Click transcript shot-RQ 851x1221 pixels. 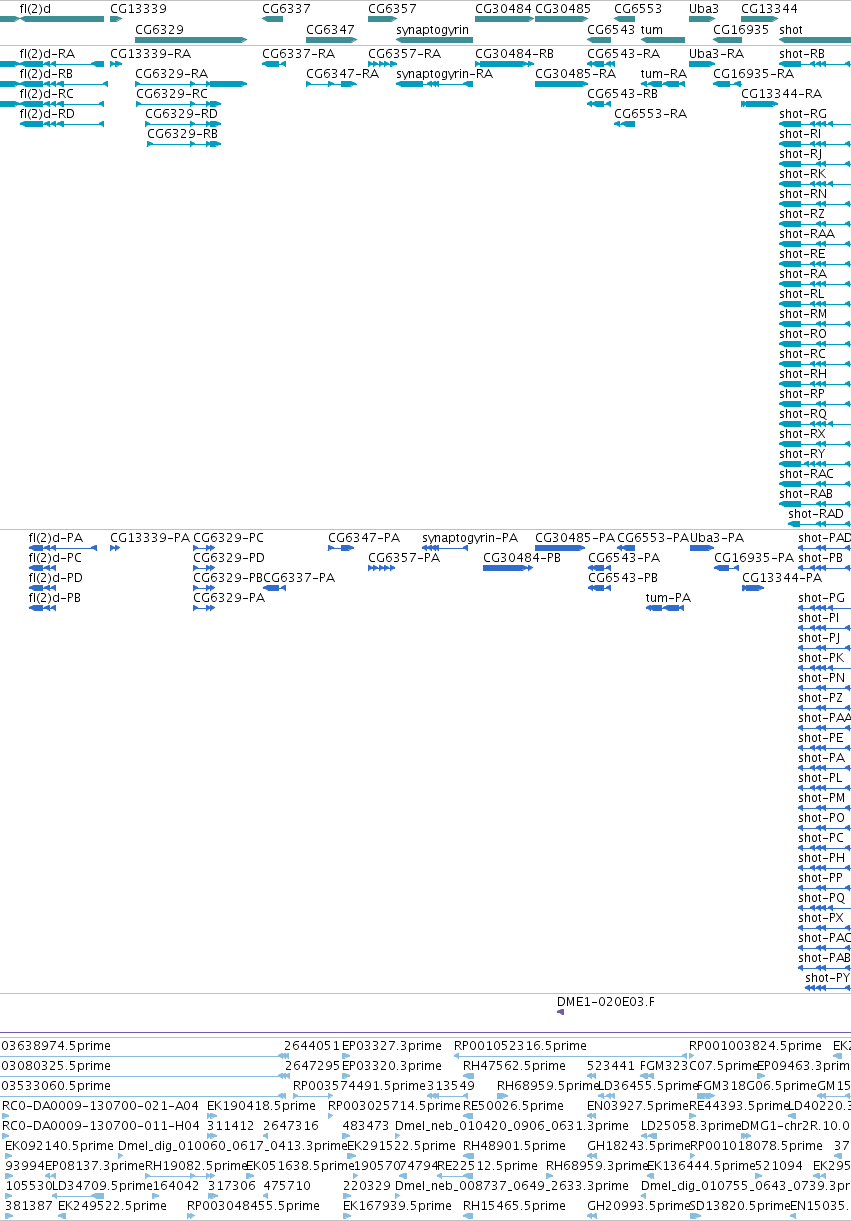[803, 414]
